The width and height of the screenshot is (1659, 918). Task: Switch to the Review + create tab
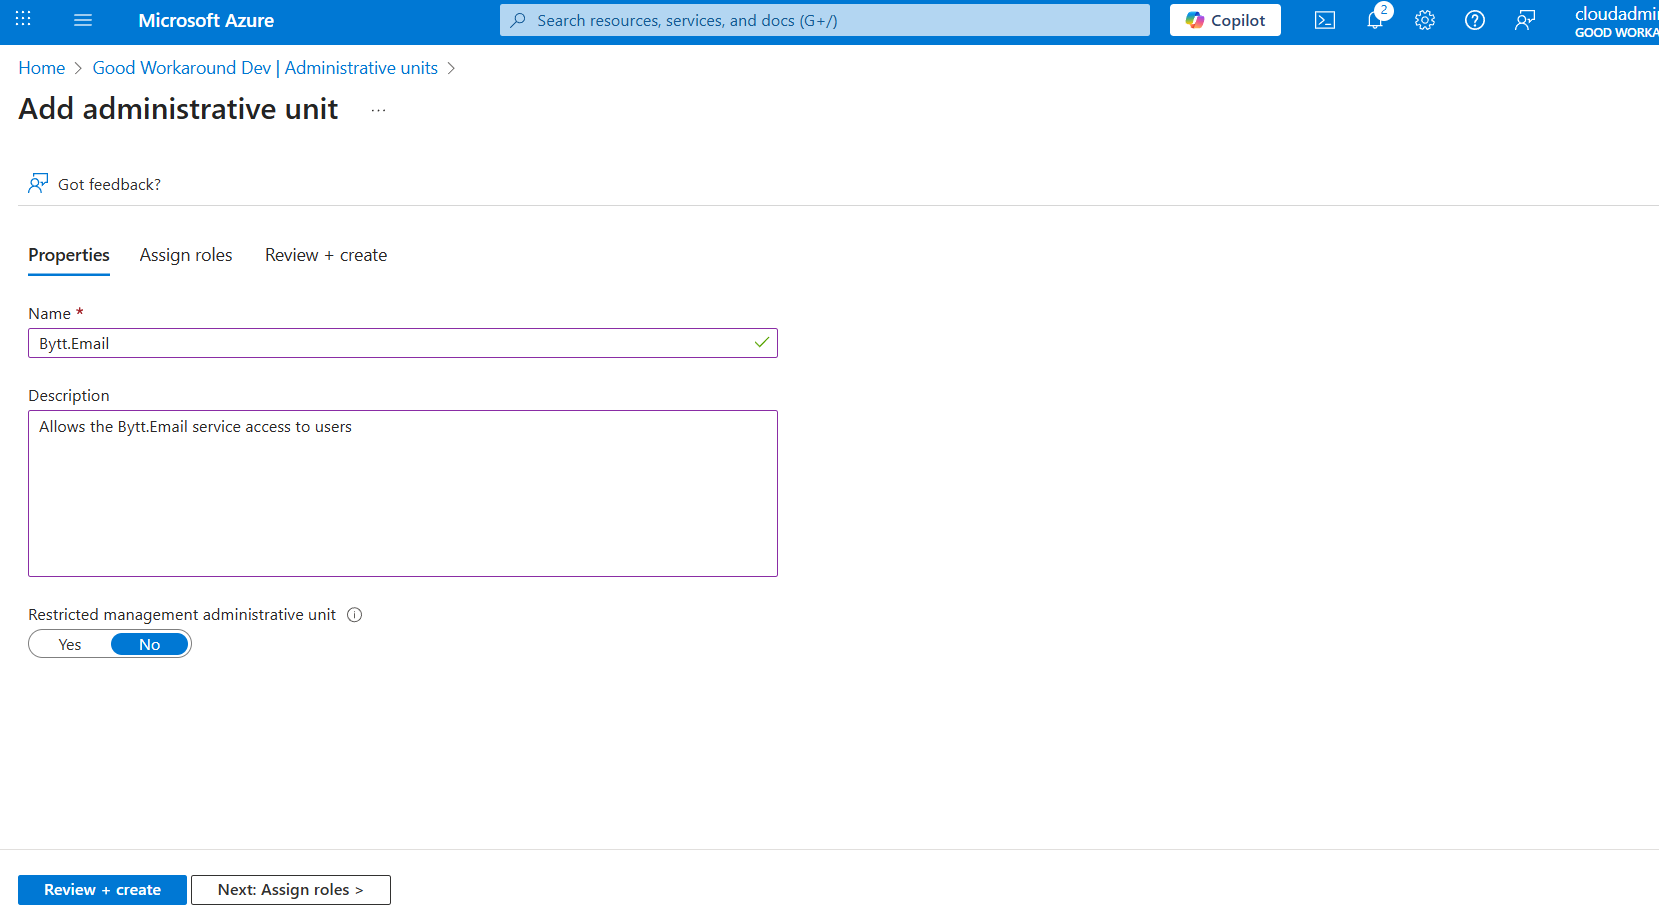pyautogui.click(x=326, y=255)
